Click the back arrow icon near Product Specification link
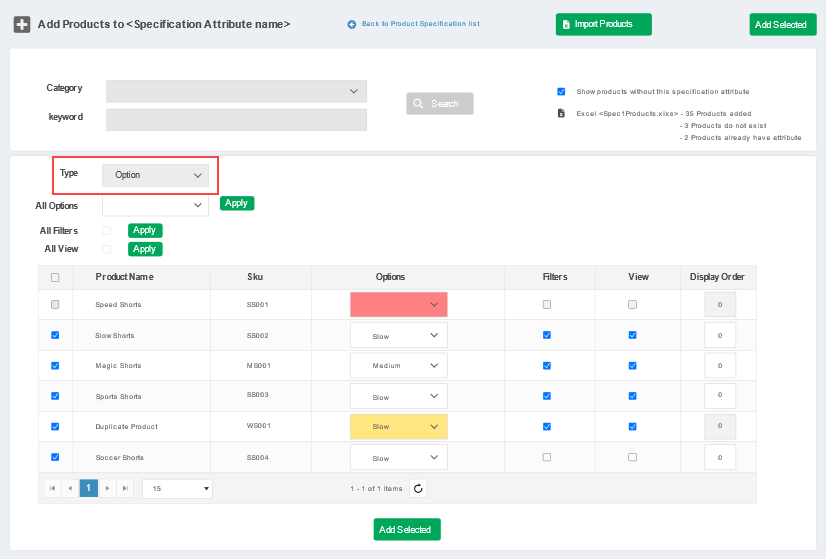The width and height of the screenshot is (826, 559). click(352, 24)
